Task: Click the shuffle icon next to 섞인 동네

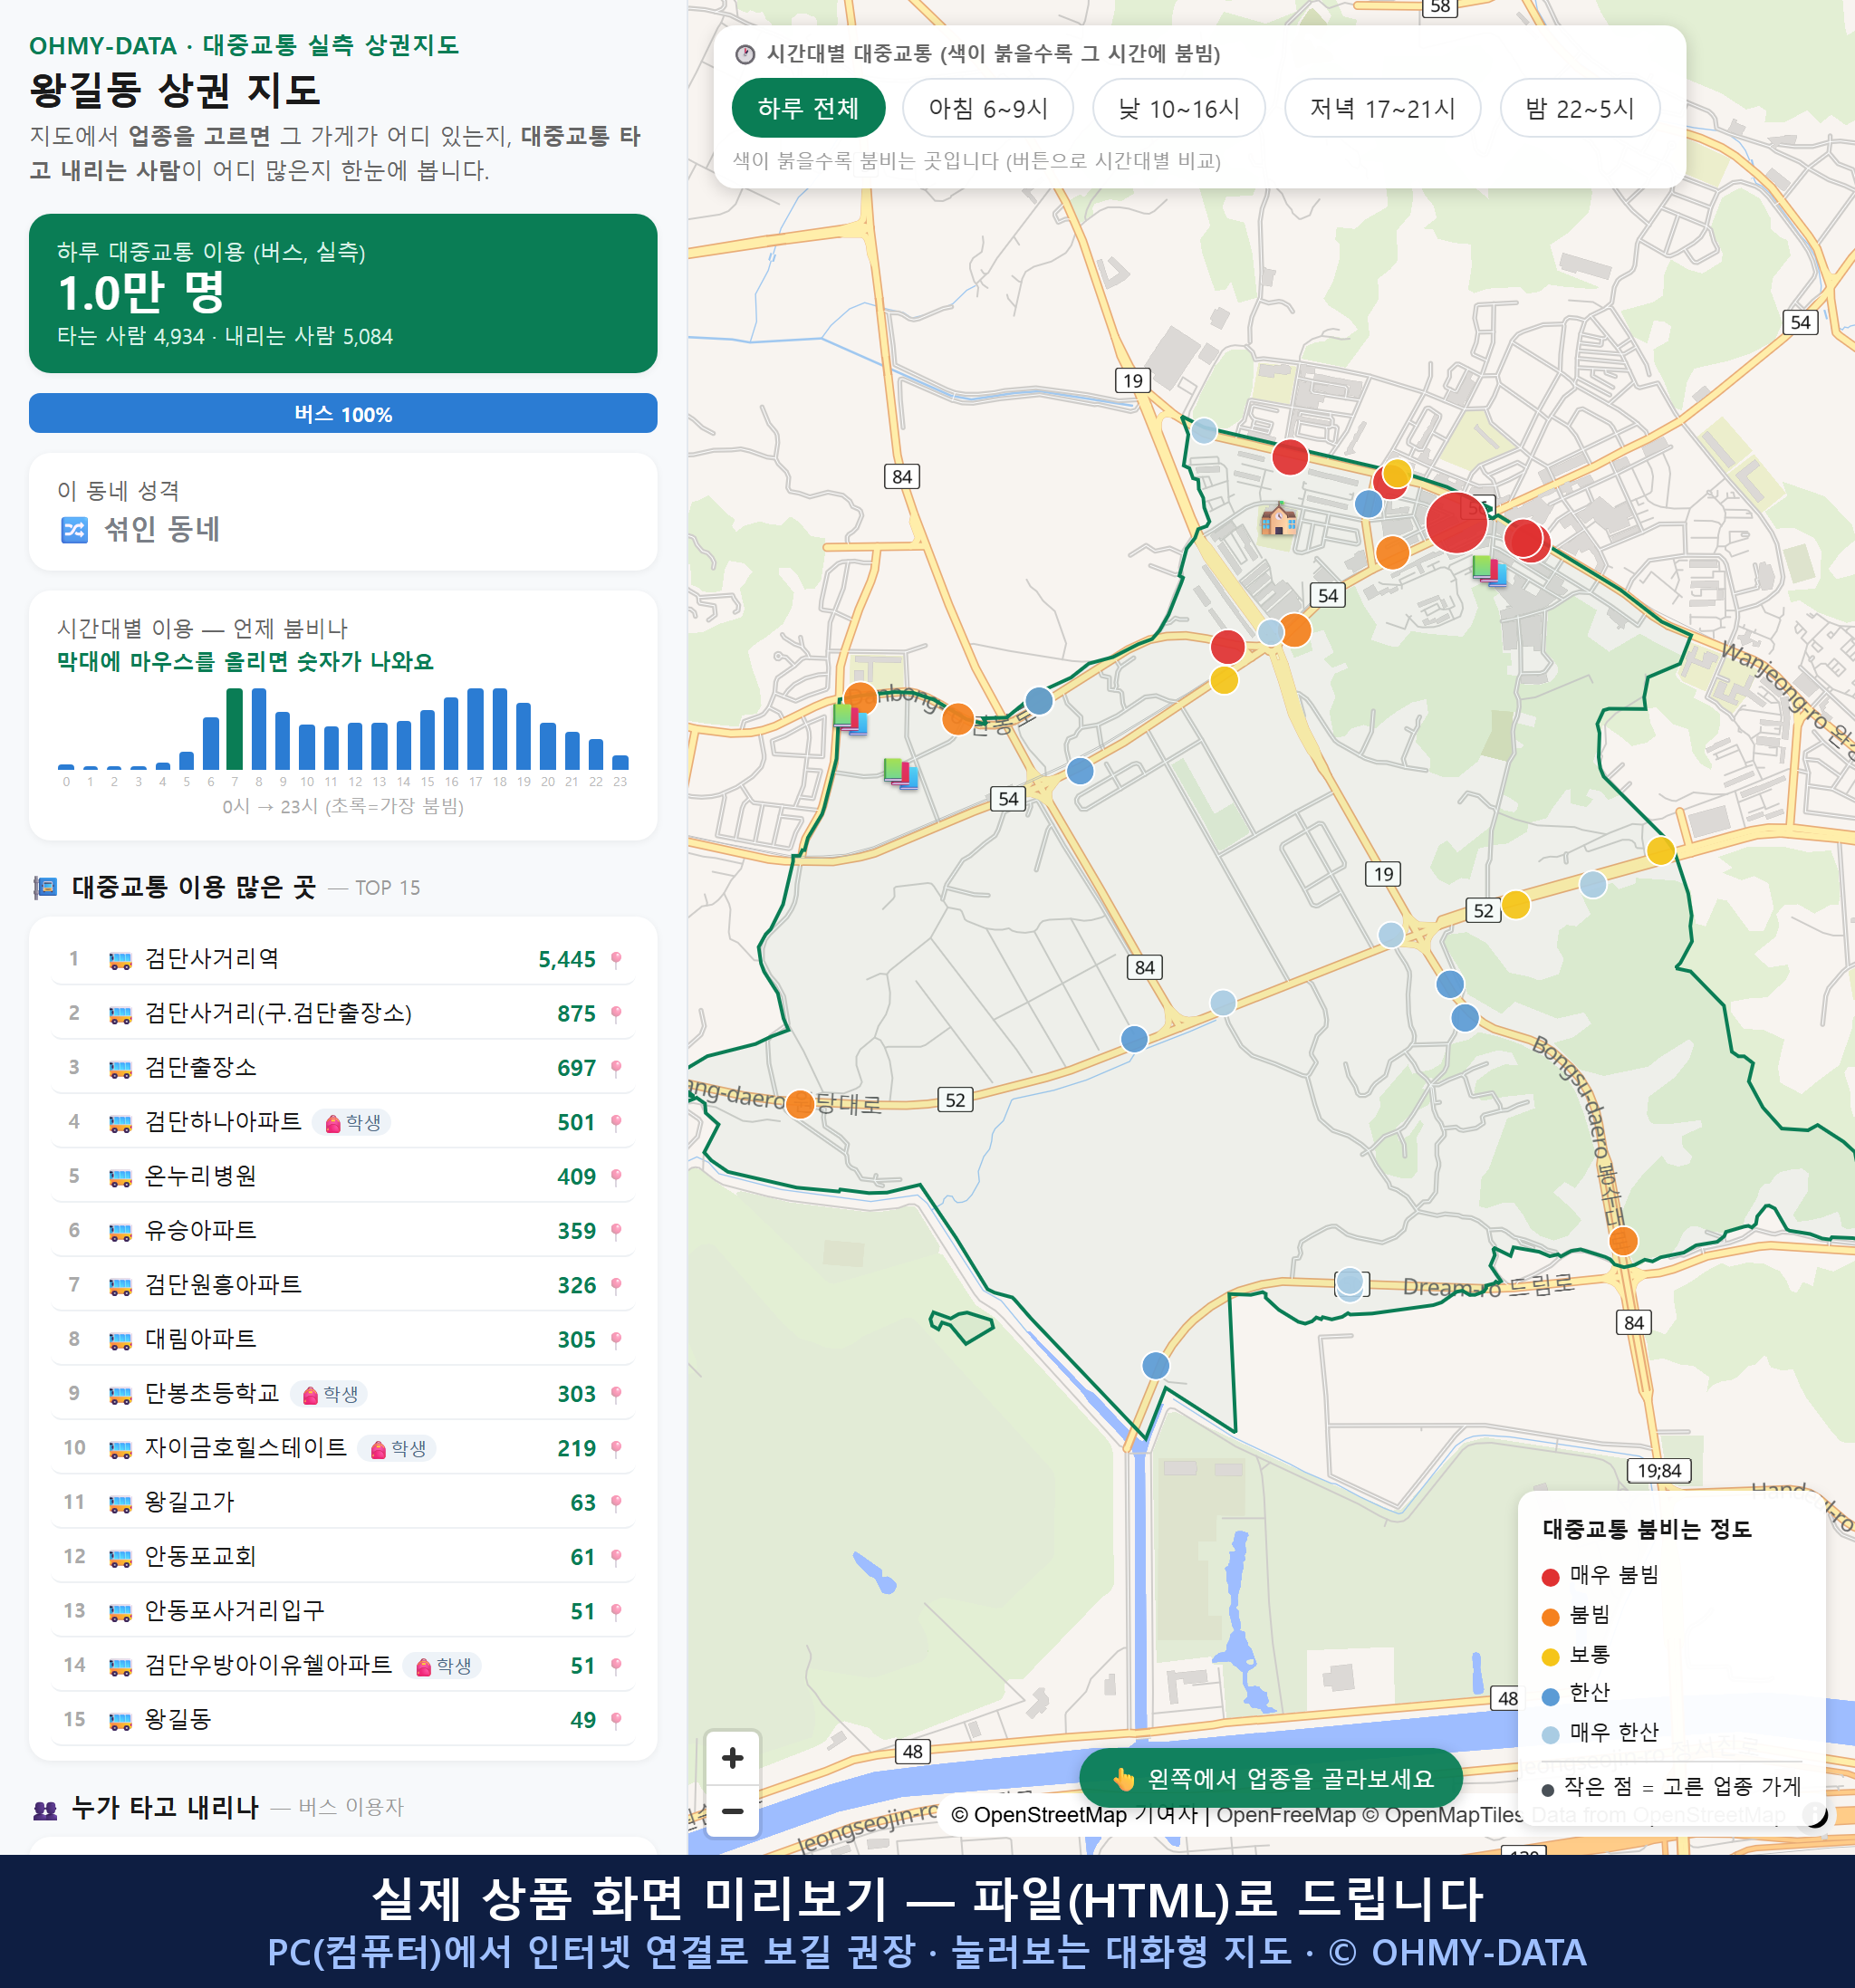Action: click(75, 529)
